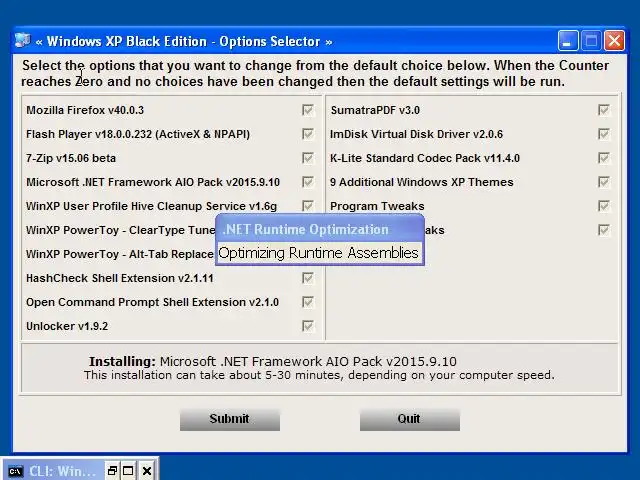The height and width of the screenshot is (480, 640).
Task: Click the HashCheck Shell Extension v2.1.11 label
Action: click(x=120, y=278)
